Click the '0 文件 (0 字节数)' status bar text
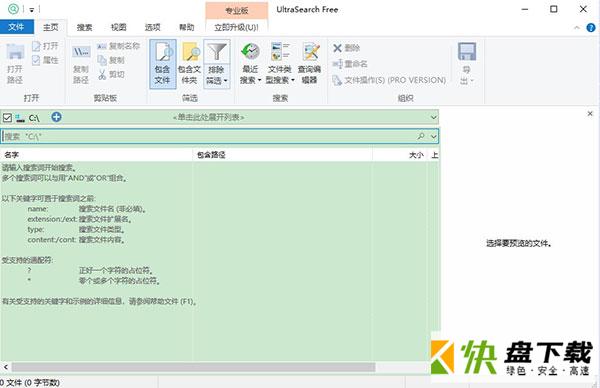600x388 pixels. tap(30, 383)
